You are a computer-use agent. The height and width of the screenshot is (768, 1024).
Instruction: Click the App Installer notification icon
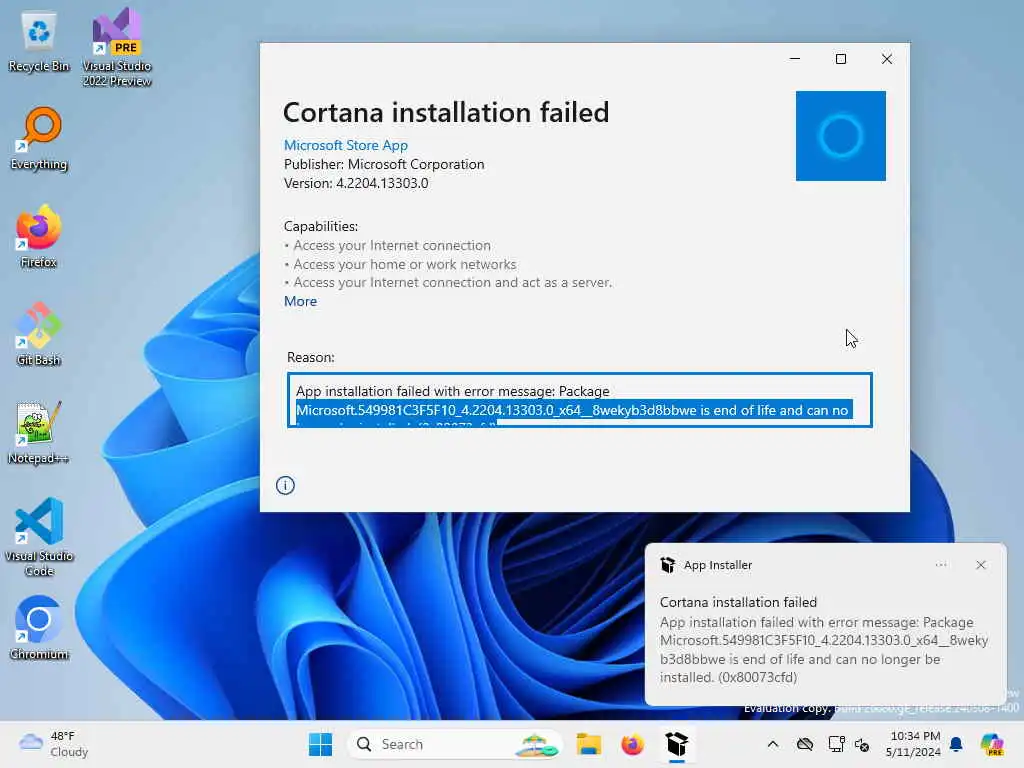(x=667, y=565)
